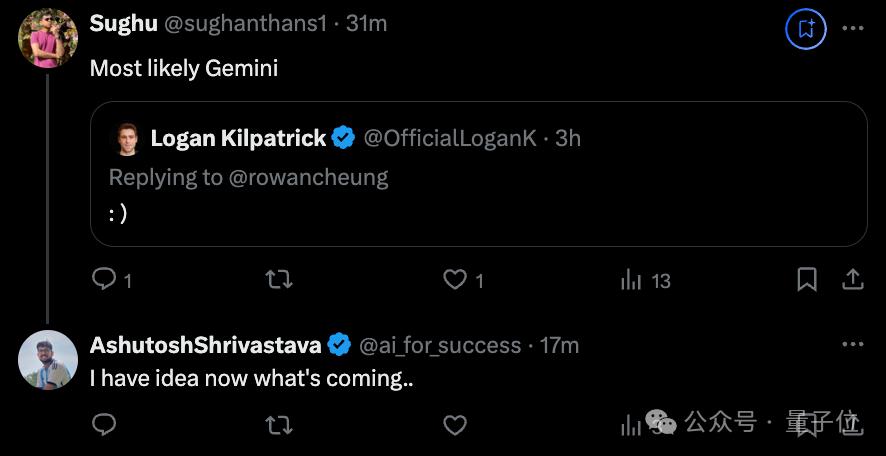Click the blue add-bookmark icon at top
Screen dimensions: 886x456
click(x=806, y=29)
